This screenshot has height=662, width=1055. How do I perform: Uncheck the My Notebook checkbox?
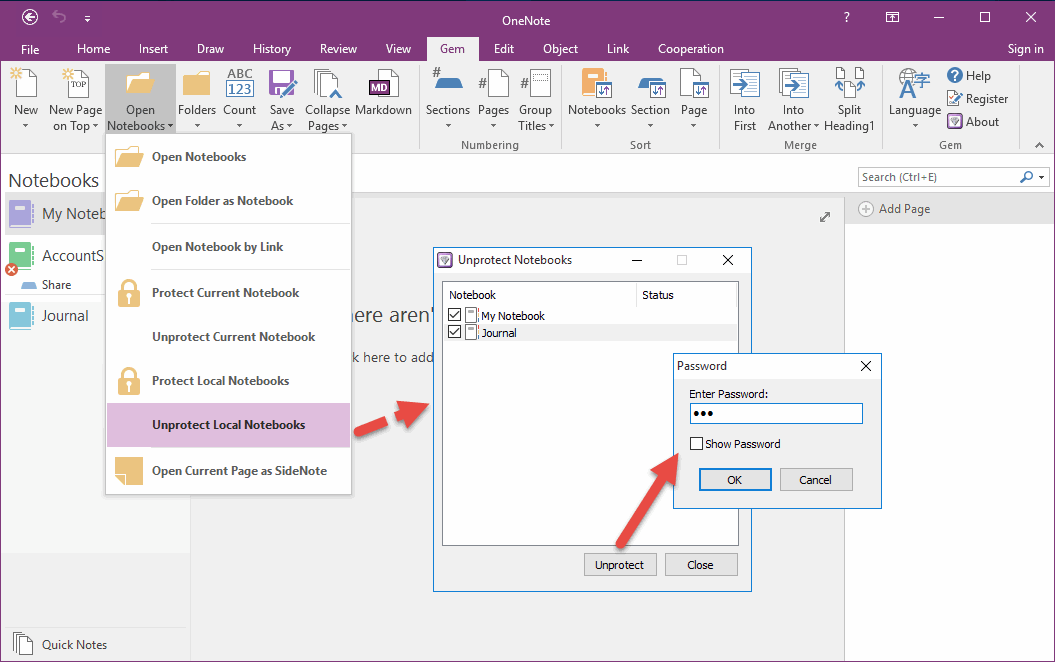point(454,315)
